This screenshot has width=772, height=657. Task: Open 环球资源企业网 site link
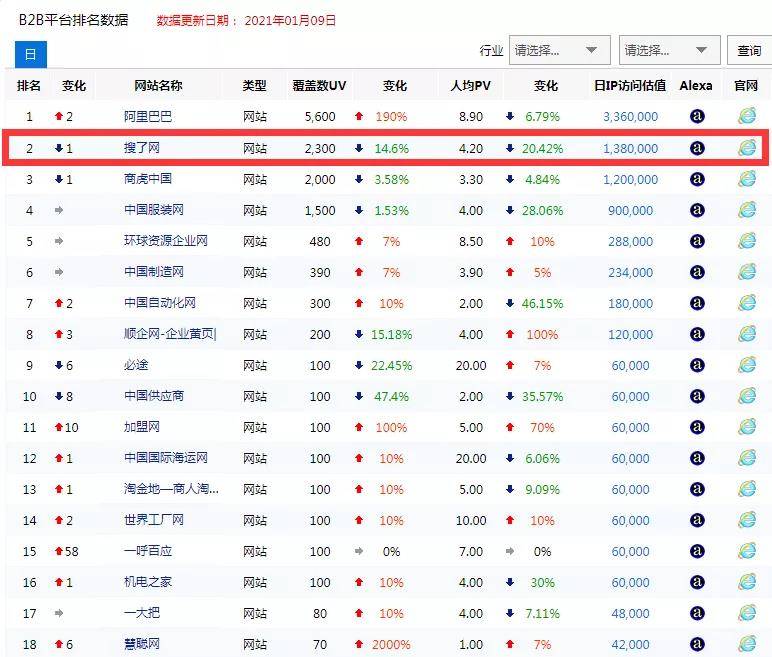(166, 241)
